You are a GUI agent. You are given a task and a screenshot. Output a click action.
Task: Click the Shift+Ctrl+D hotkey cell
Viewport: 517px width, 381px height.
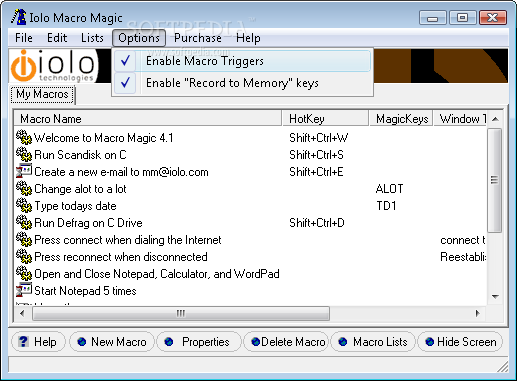[x=317, y=223]
